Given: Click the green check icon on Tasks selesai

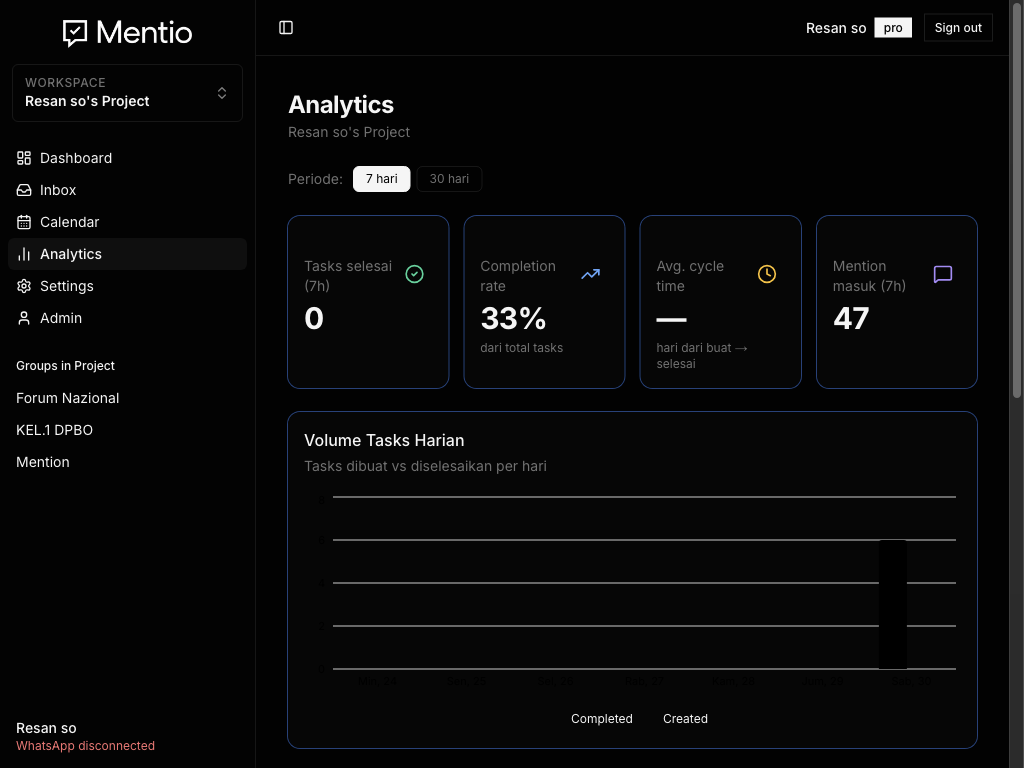Looking at the screenshot, I should (415, 274).
